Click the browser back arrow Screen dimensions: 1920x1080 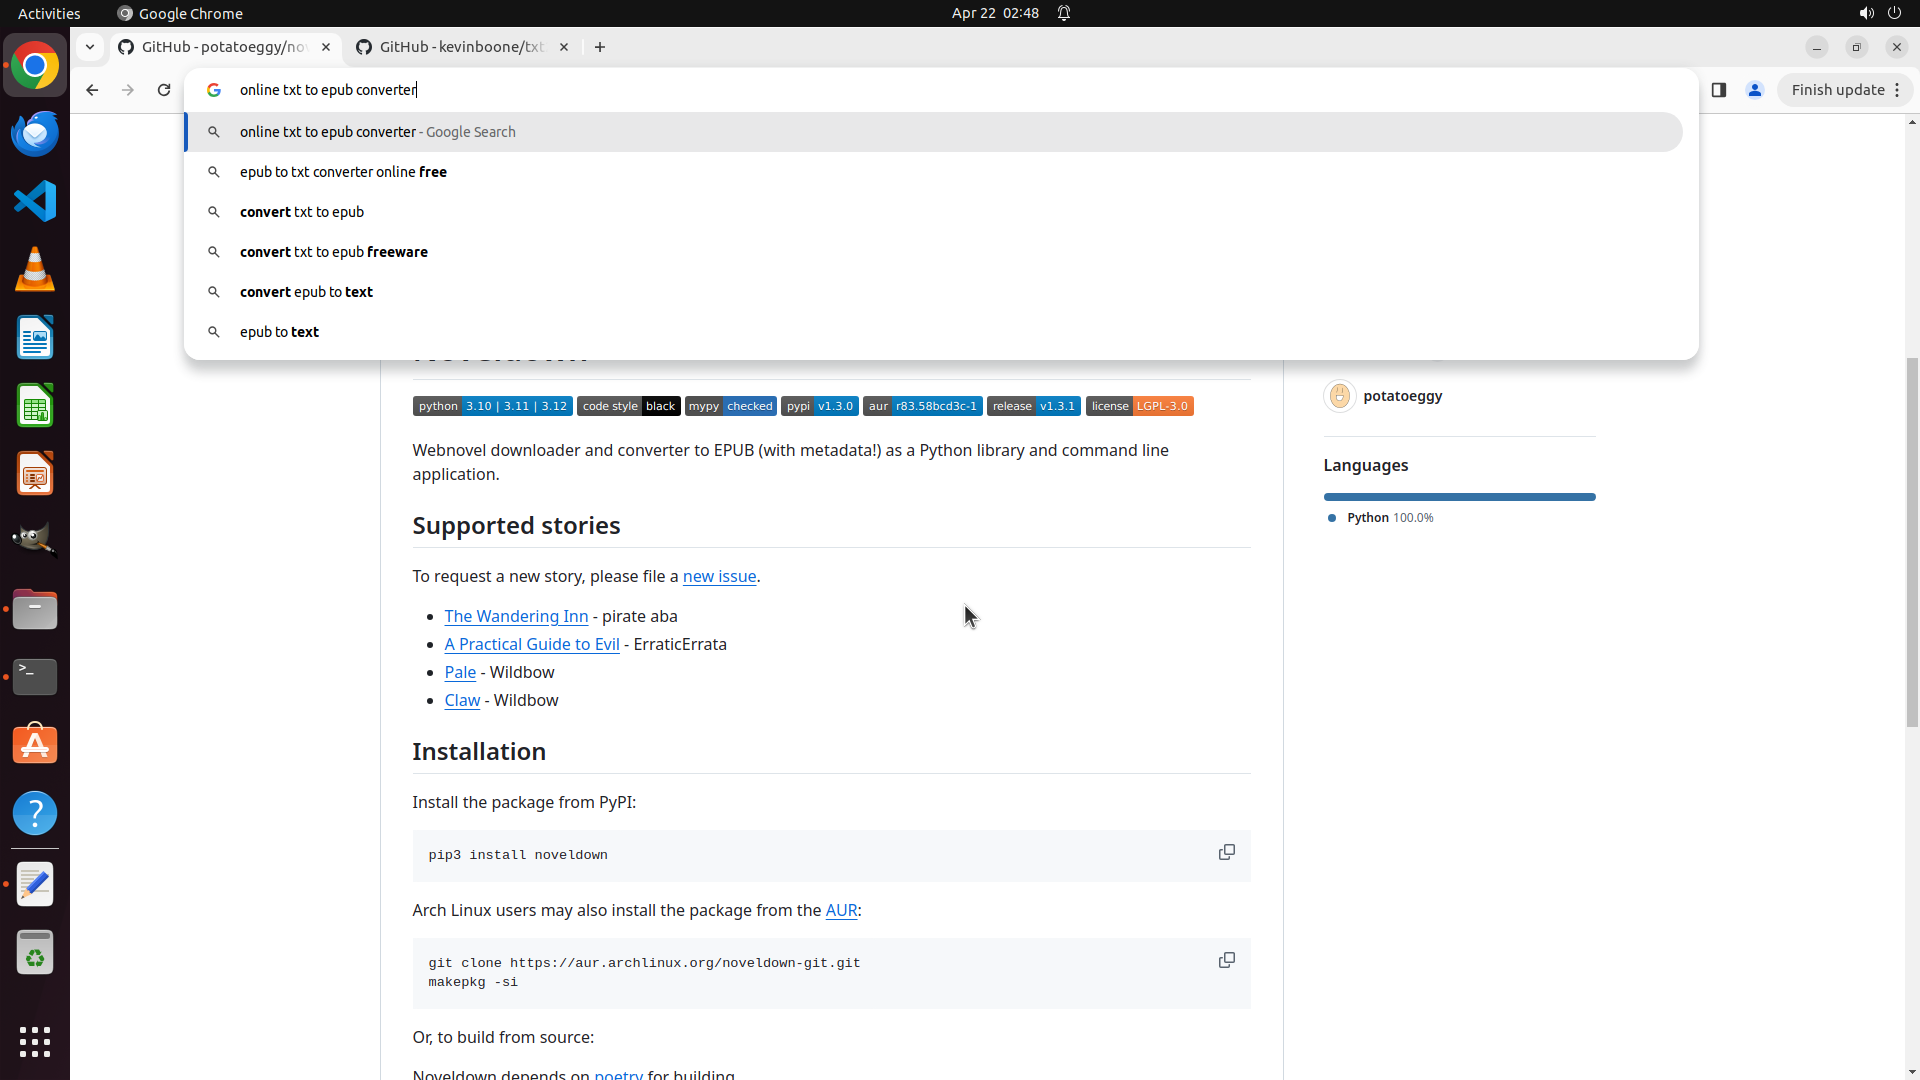tap(92, 90)
